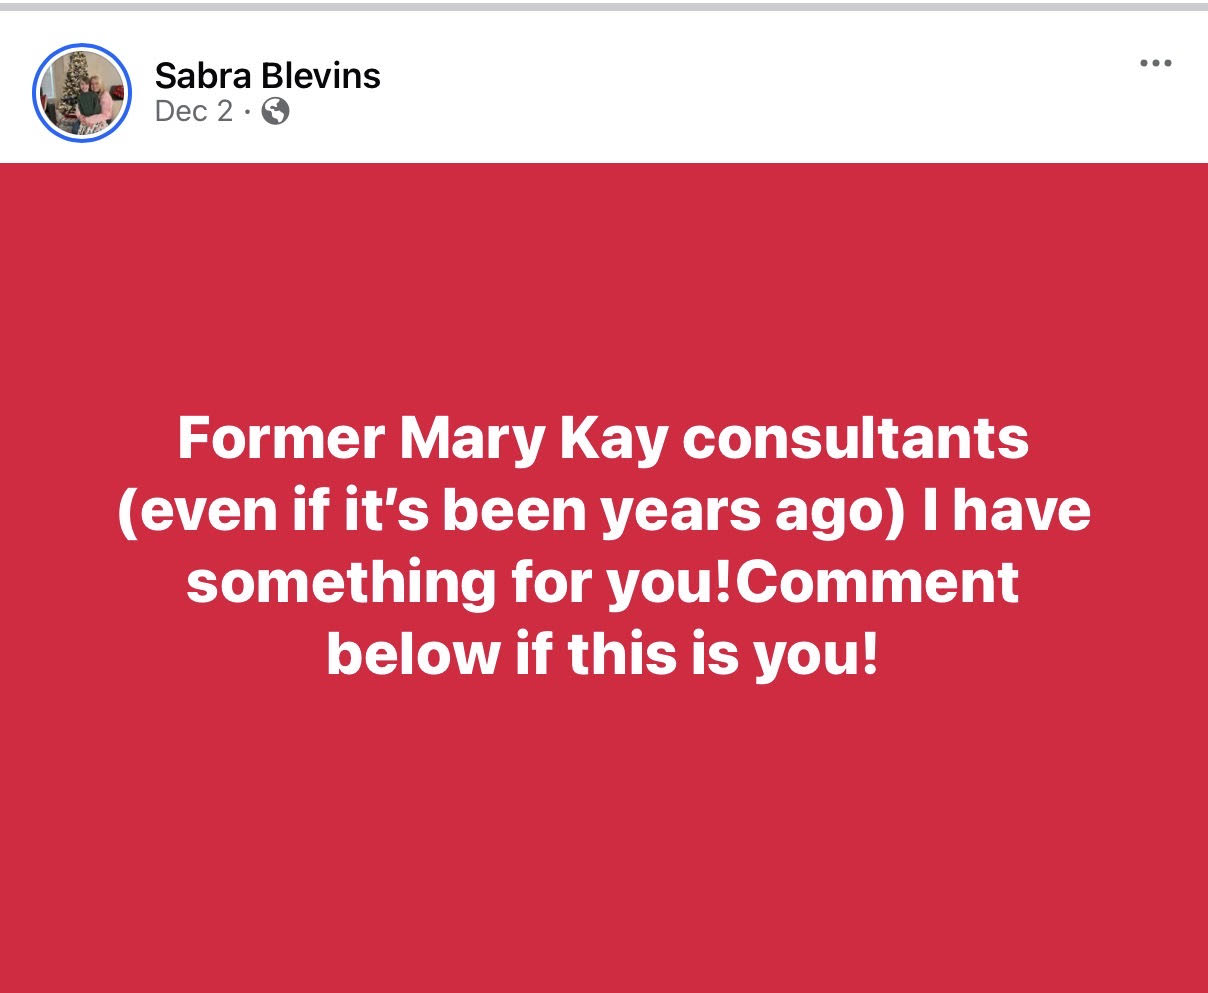Click the dot separator after Dec 2

coord(247,112)
